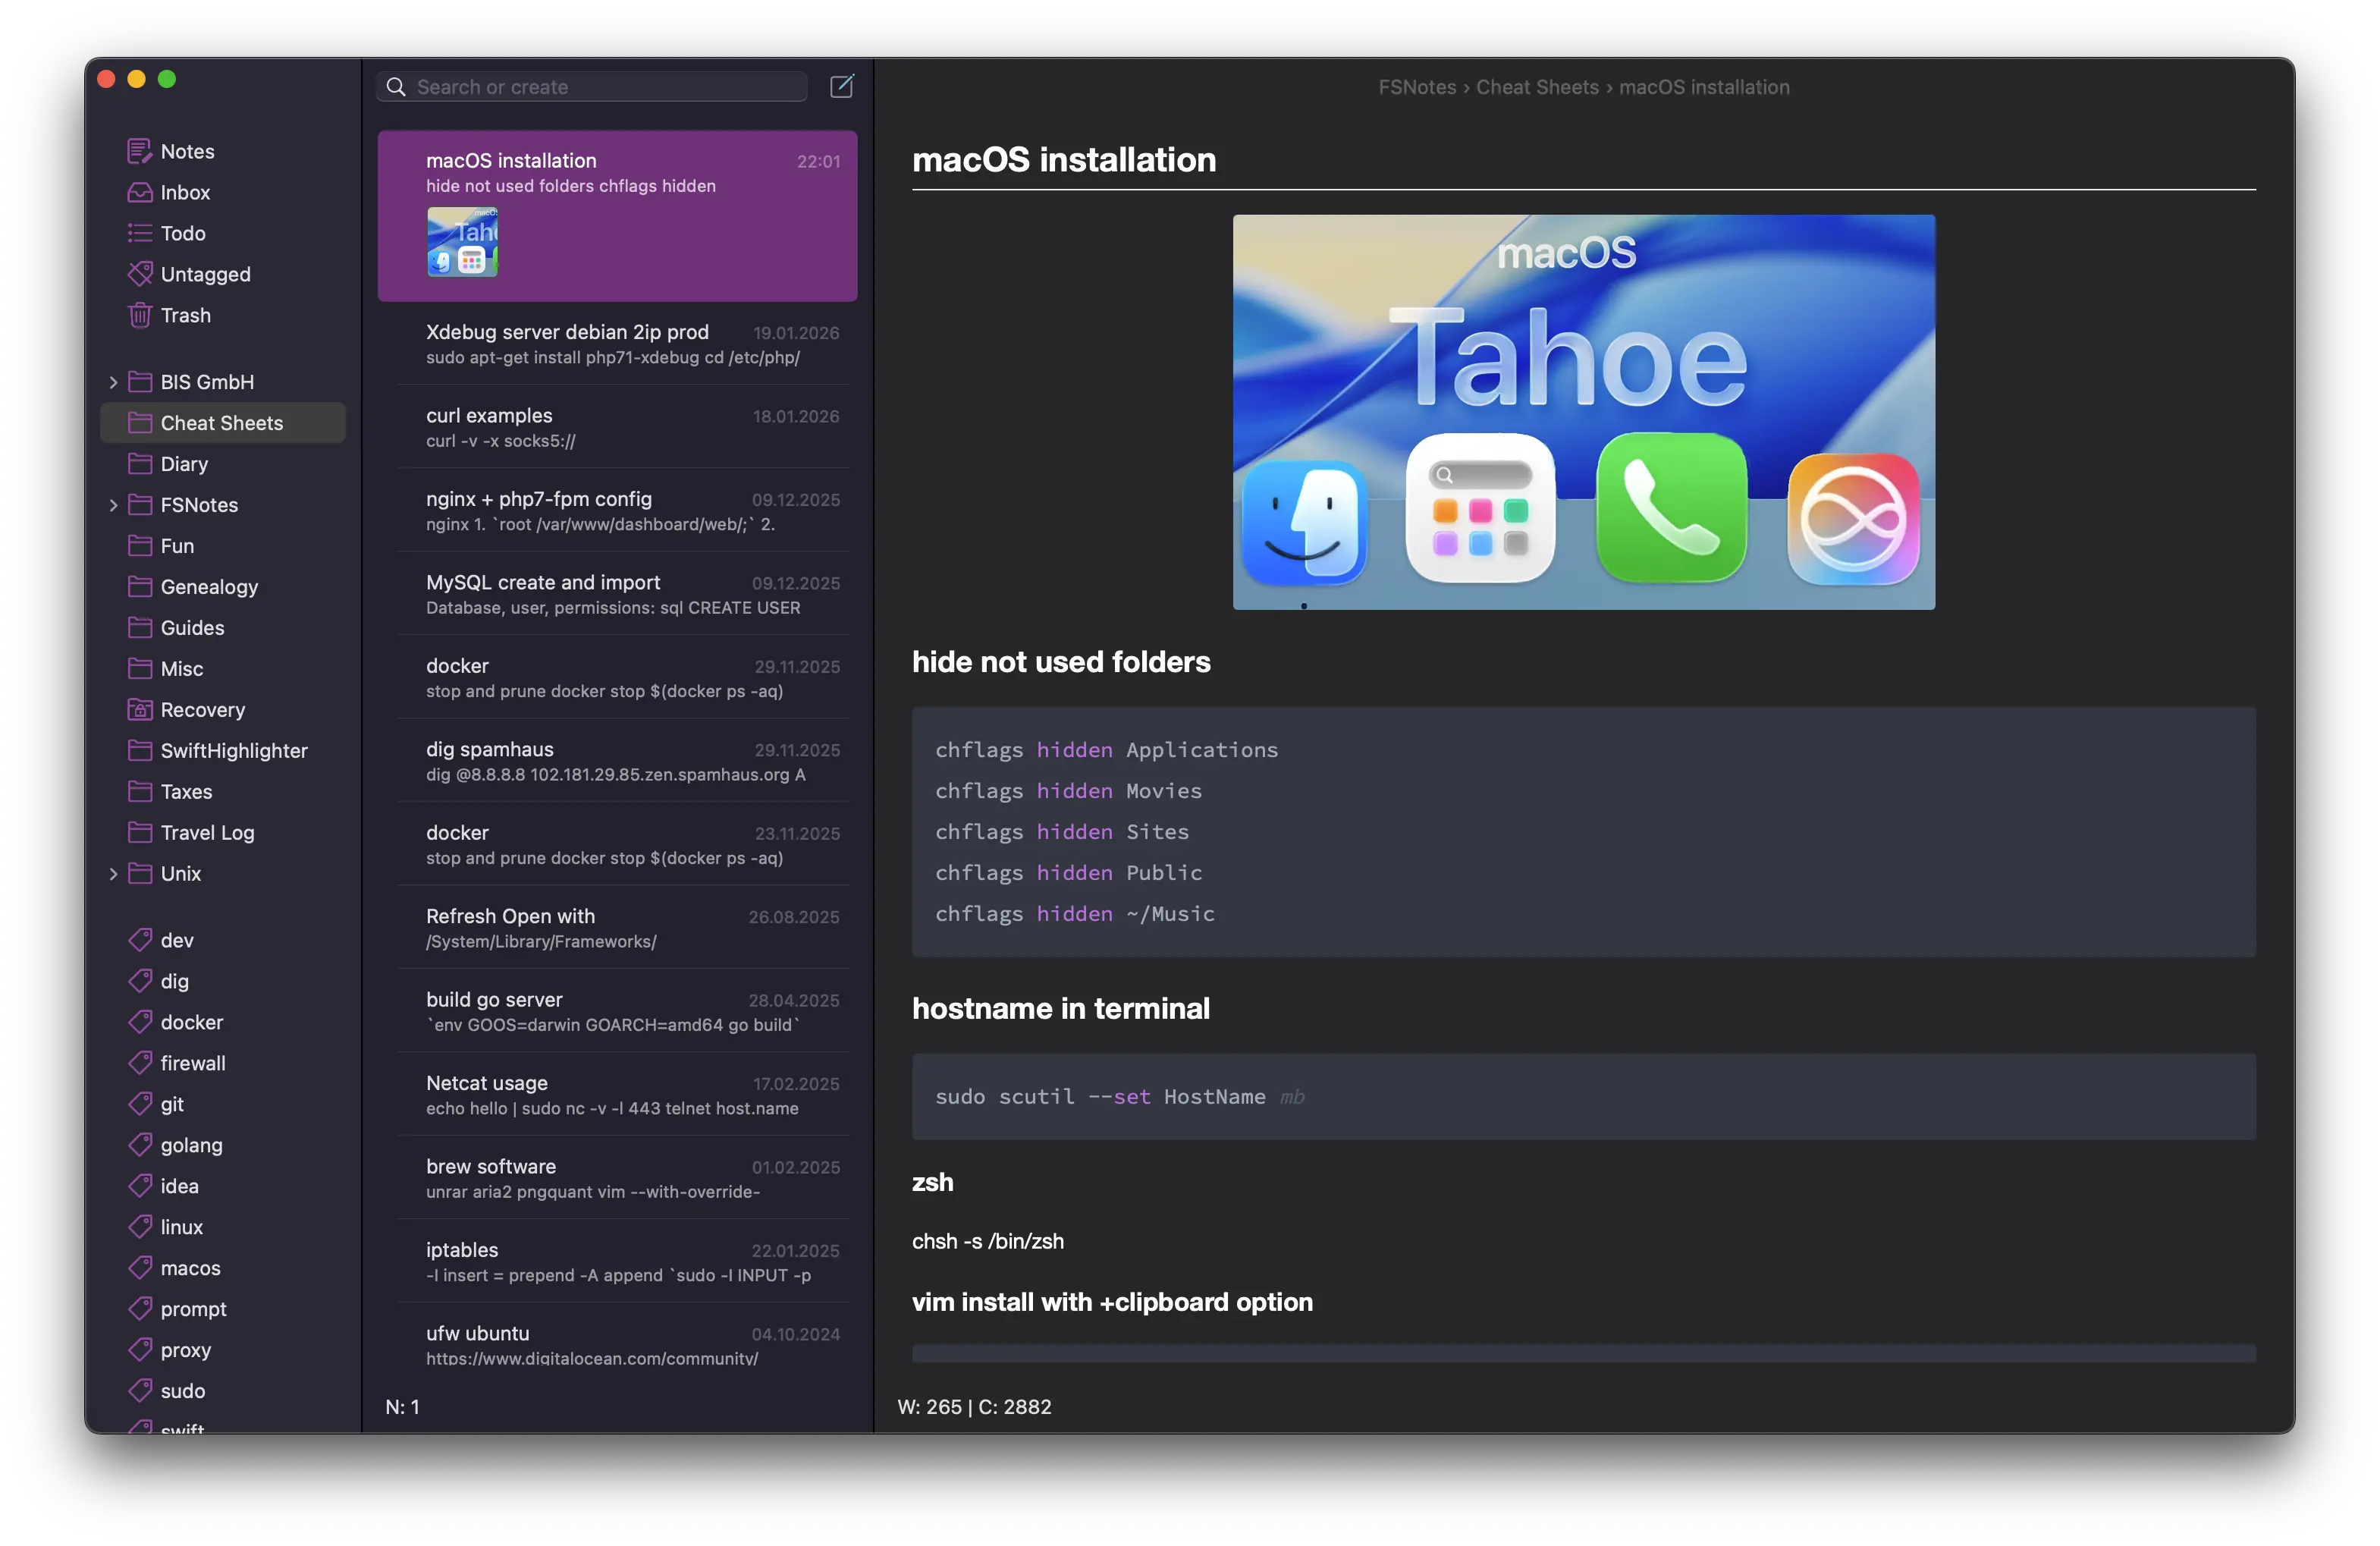Open FSNotes in the breadcrumb
This screenshot has width=2380, height=1546.
1417,87
